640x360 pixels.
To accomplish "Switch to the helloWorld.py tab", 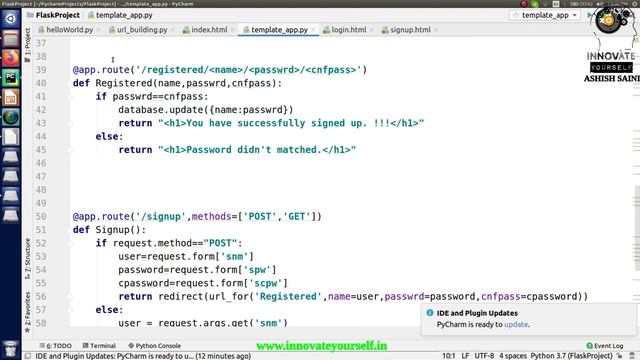I will (69, 30).
